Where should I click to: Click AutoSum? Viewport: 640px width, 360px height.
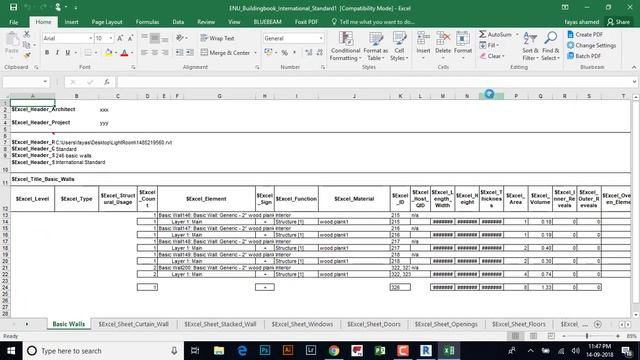[x=495, y=35]
